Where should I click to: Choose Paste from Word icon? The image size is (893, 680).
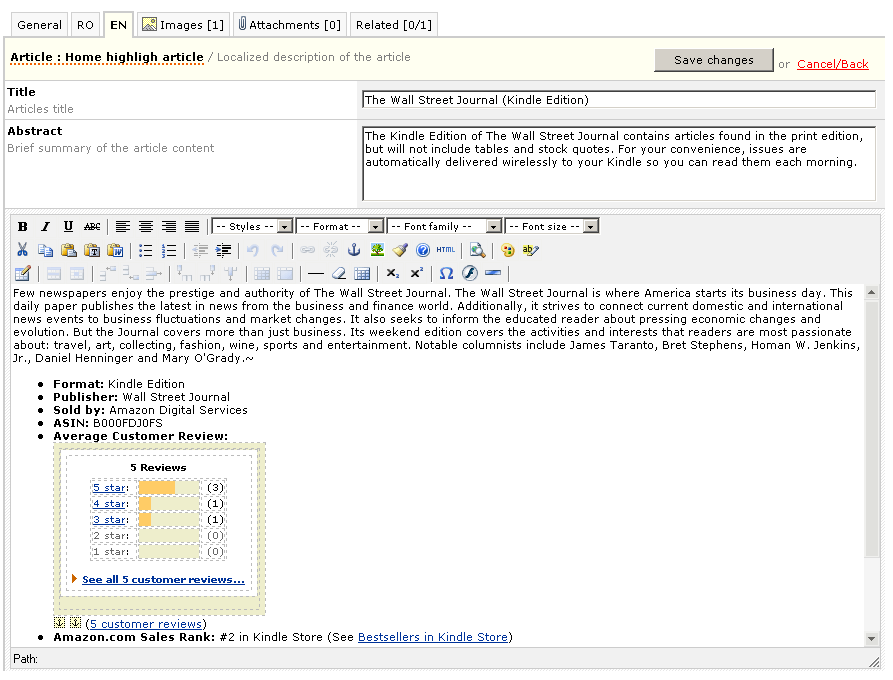pos(115,249)
